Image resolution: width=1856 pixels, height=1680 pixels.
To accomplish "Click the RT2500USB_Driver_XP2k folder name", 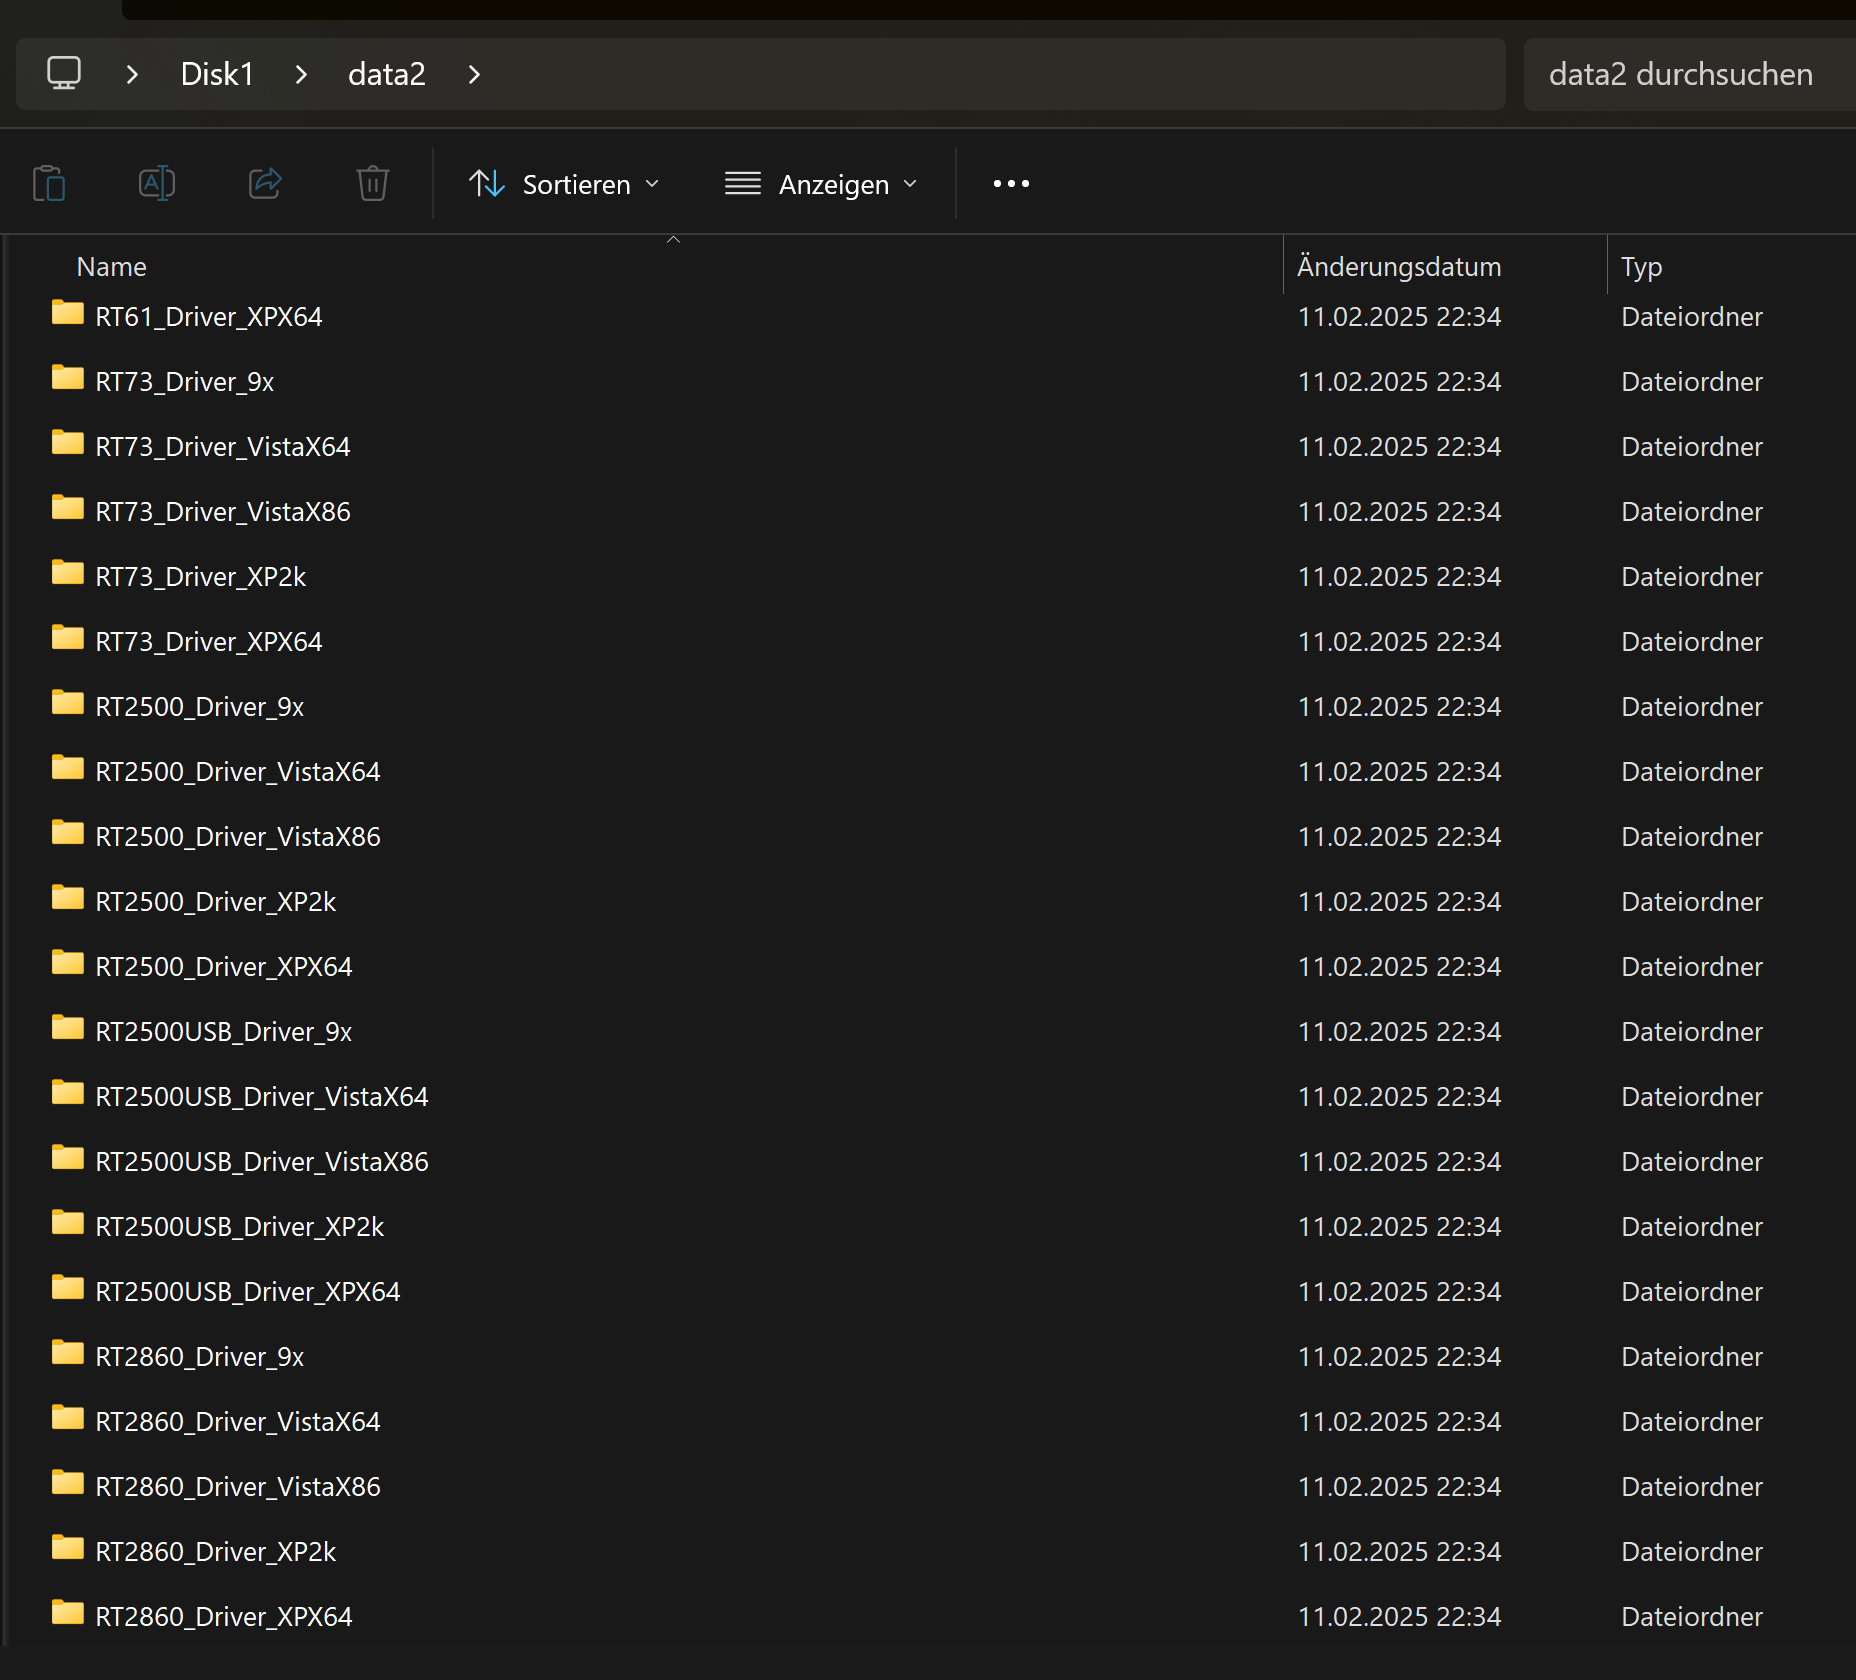I will (240, 1227).
